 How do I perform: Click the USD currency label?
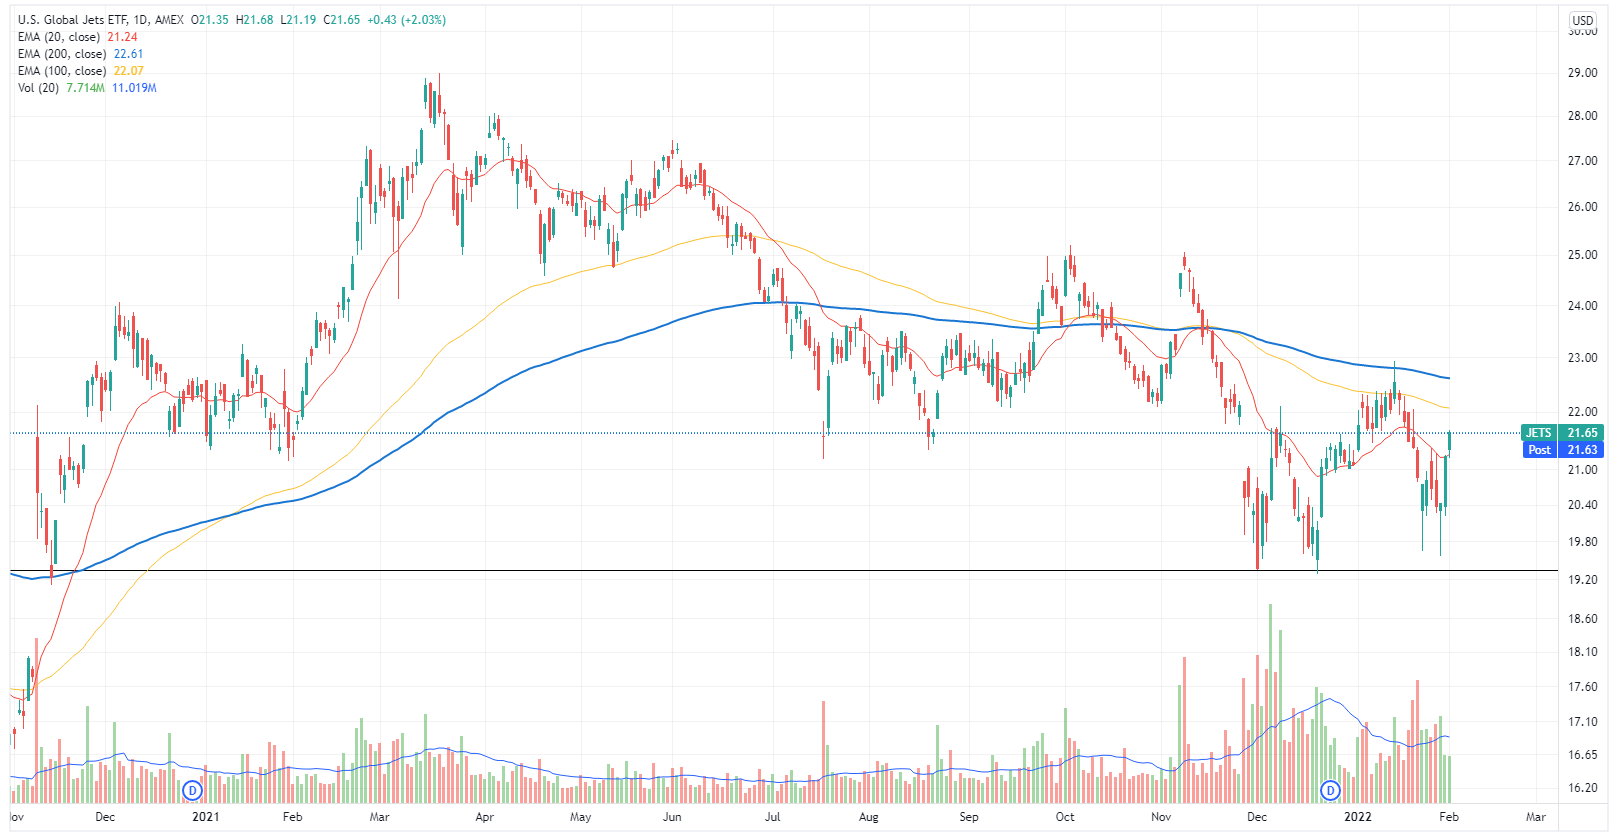tap(1583, 20)
